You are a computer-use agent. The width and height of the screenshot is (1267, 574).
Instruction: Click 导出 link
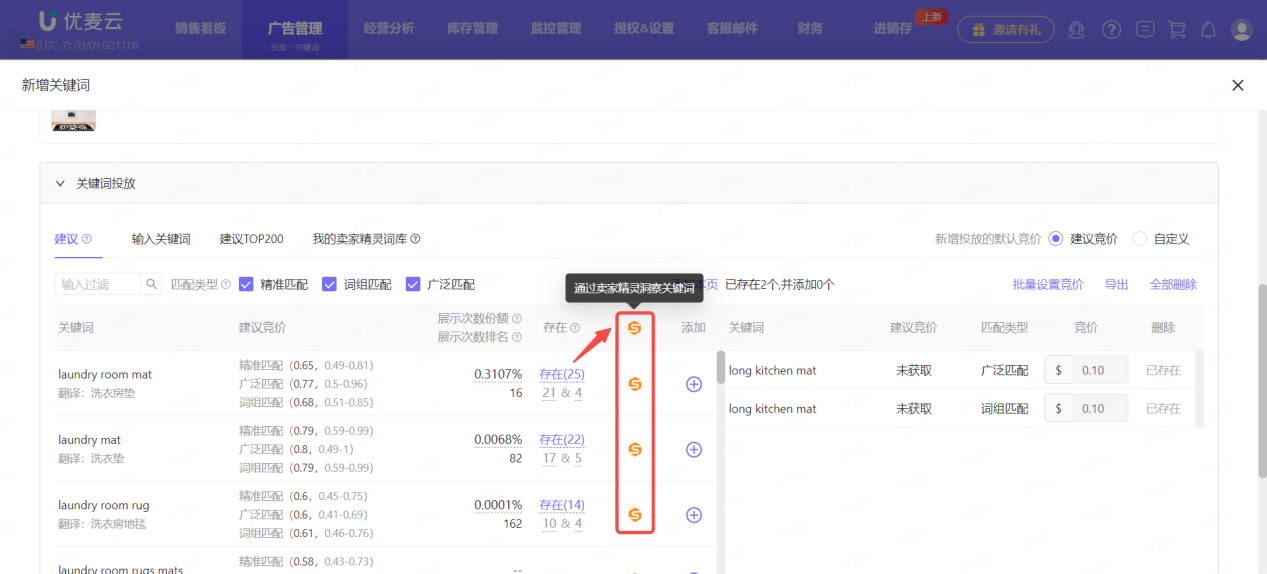pyautogui.click(x=1117, y=285)
